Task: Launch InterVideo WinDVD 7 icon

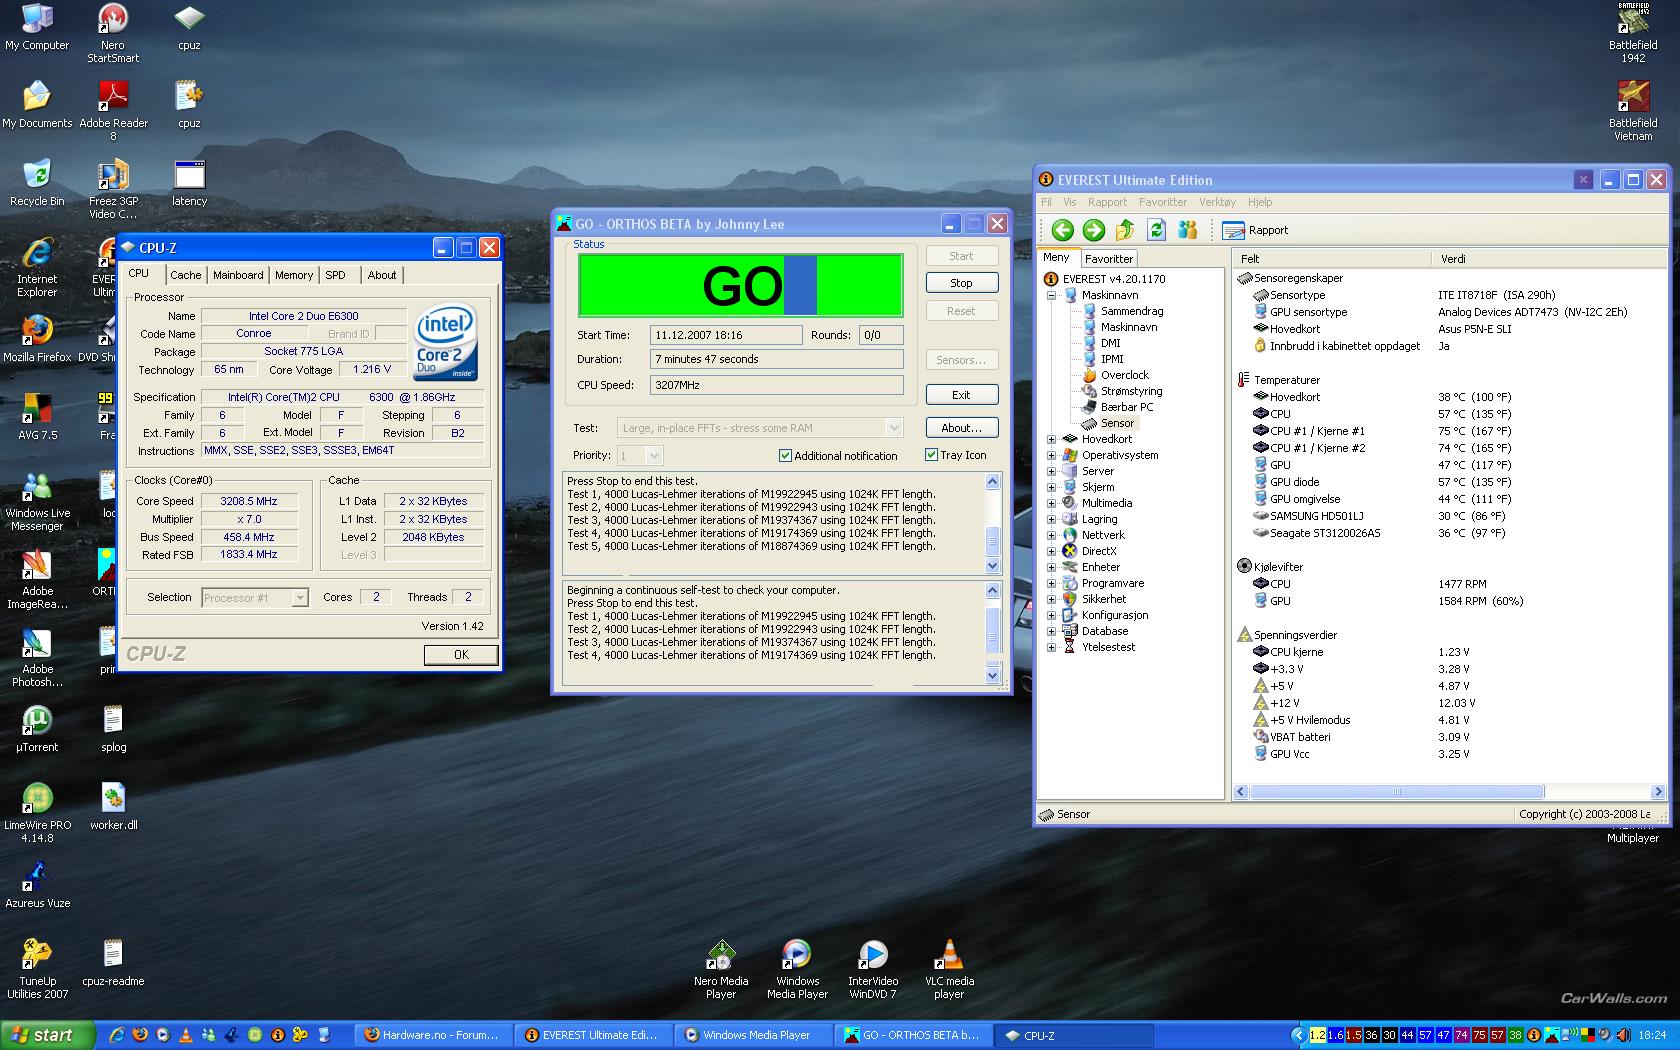Action: pos(873,970)
